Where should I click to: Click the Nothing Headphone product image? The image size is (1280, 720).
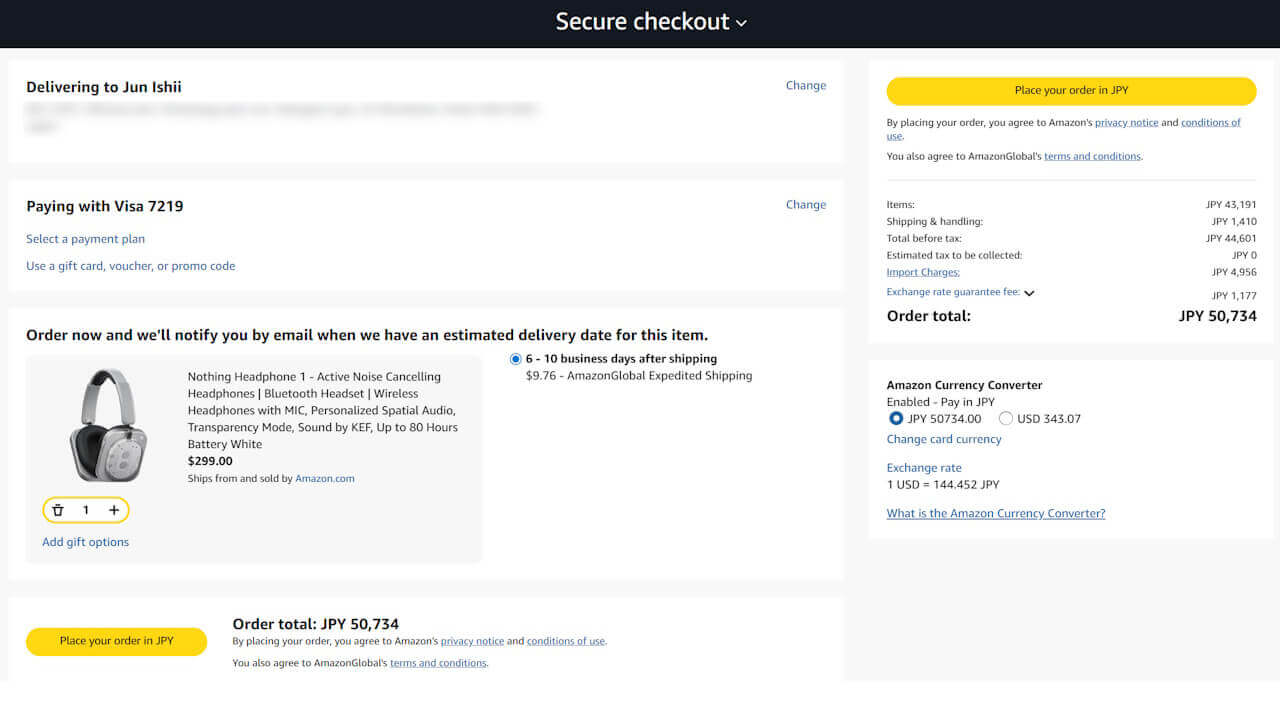point(108,425)
